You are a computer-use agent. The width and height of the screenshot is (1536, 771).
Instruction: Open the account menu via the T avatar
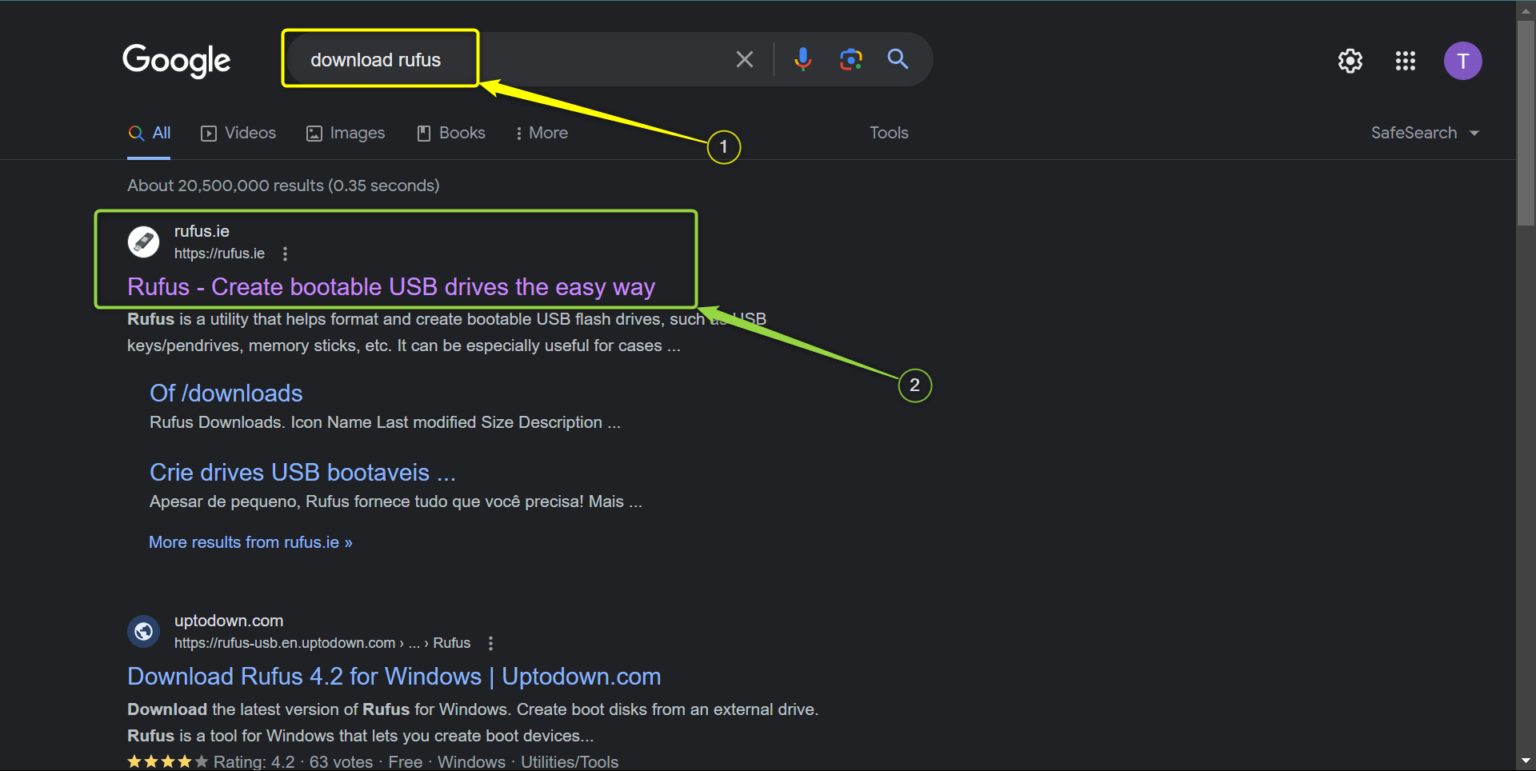[1463, 61]
